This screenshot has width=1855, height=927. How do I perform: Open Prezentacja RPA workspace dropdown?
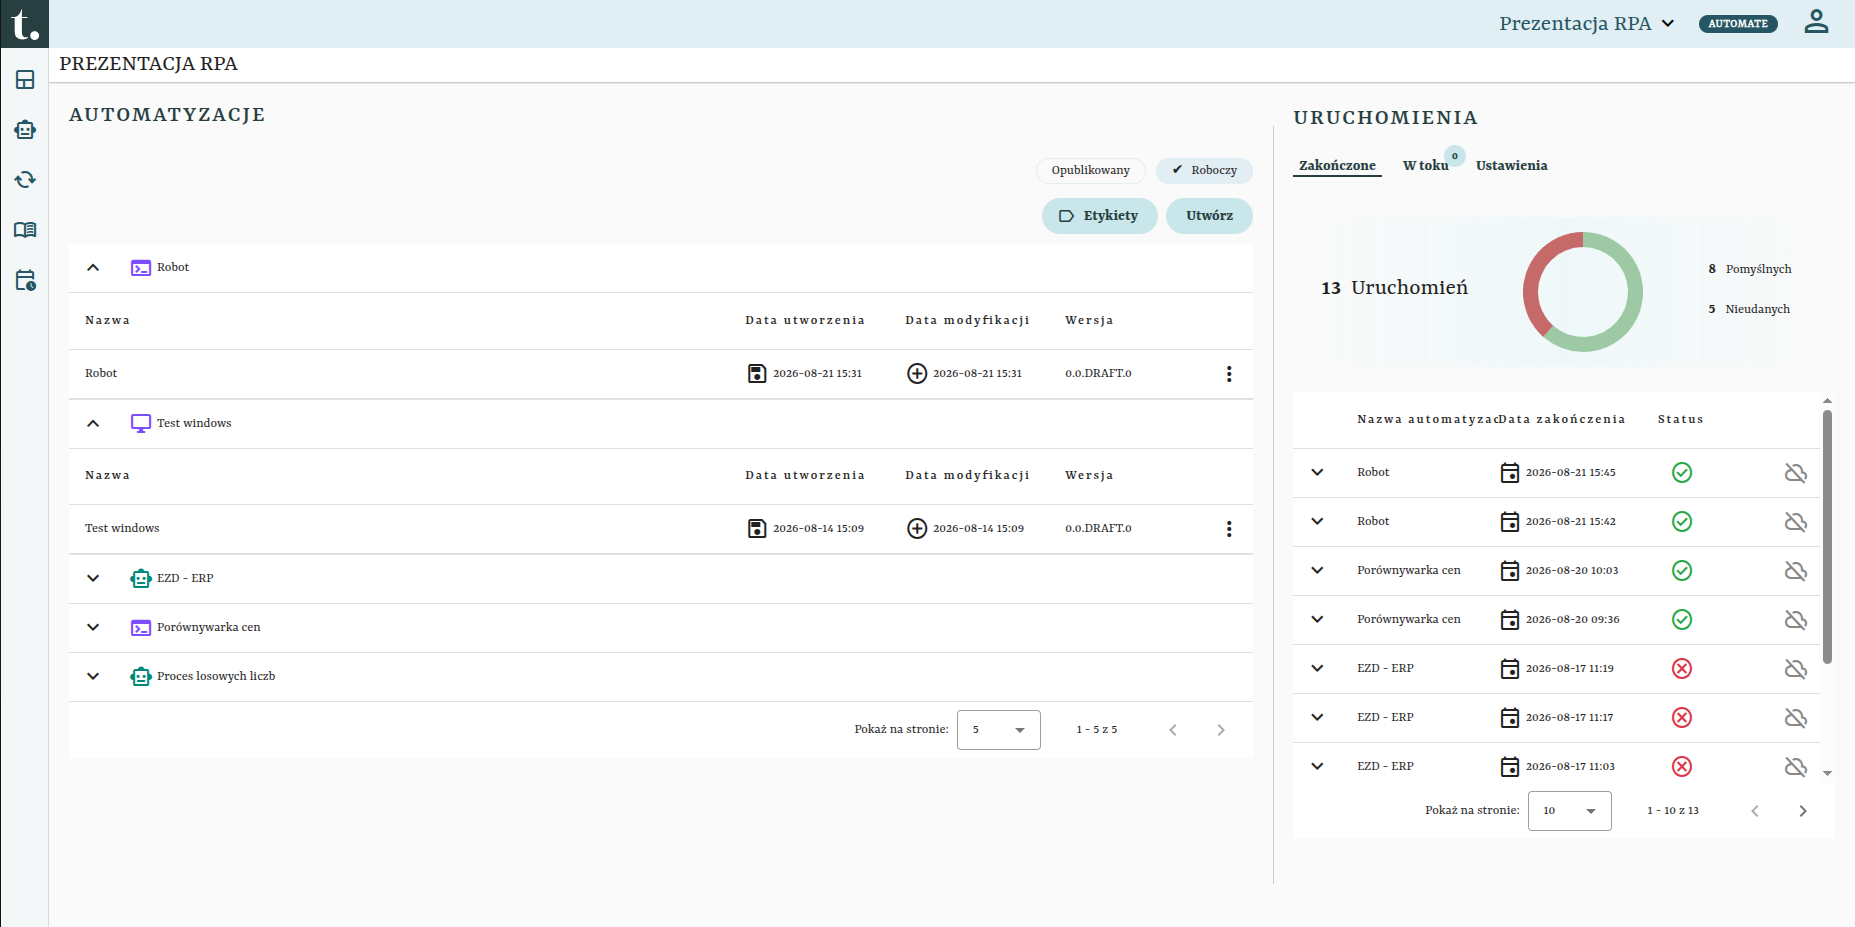1587,23
